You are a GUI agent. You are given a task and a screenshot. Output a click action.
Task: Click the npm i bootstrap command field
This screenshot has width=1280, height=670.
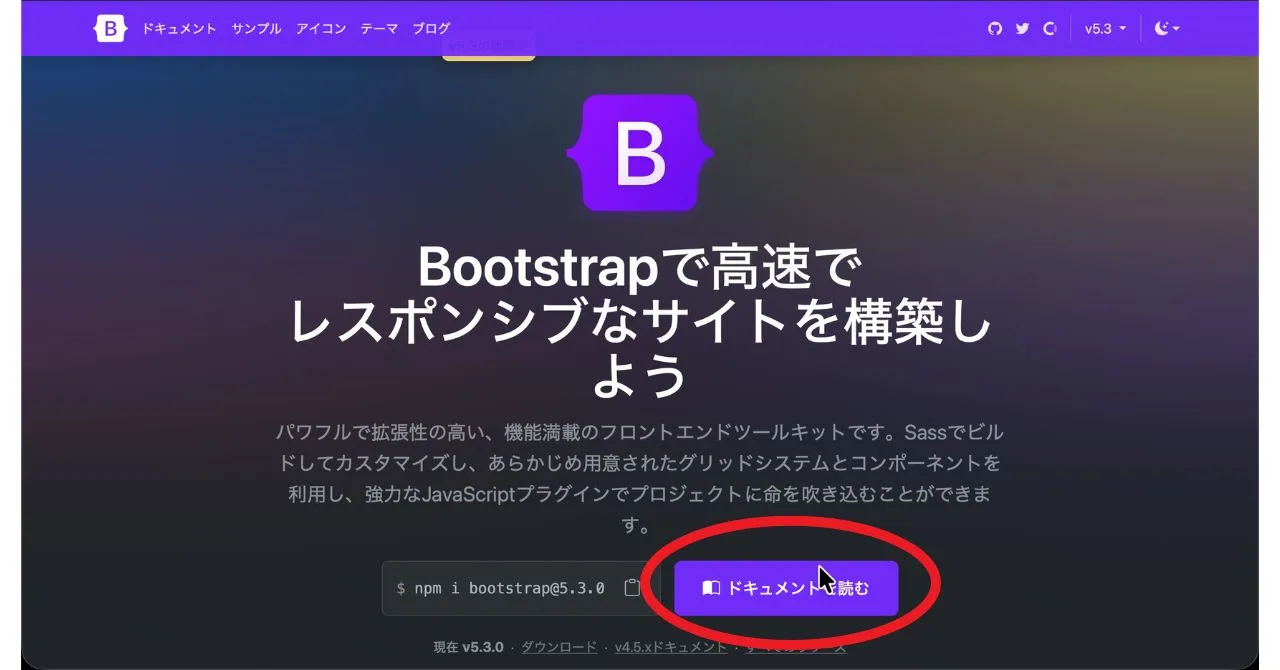tap(500, 587)
